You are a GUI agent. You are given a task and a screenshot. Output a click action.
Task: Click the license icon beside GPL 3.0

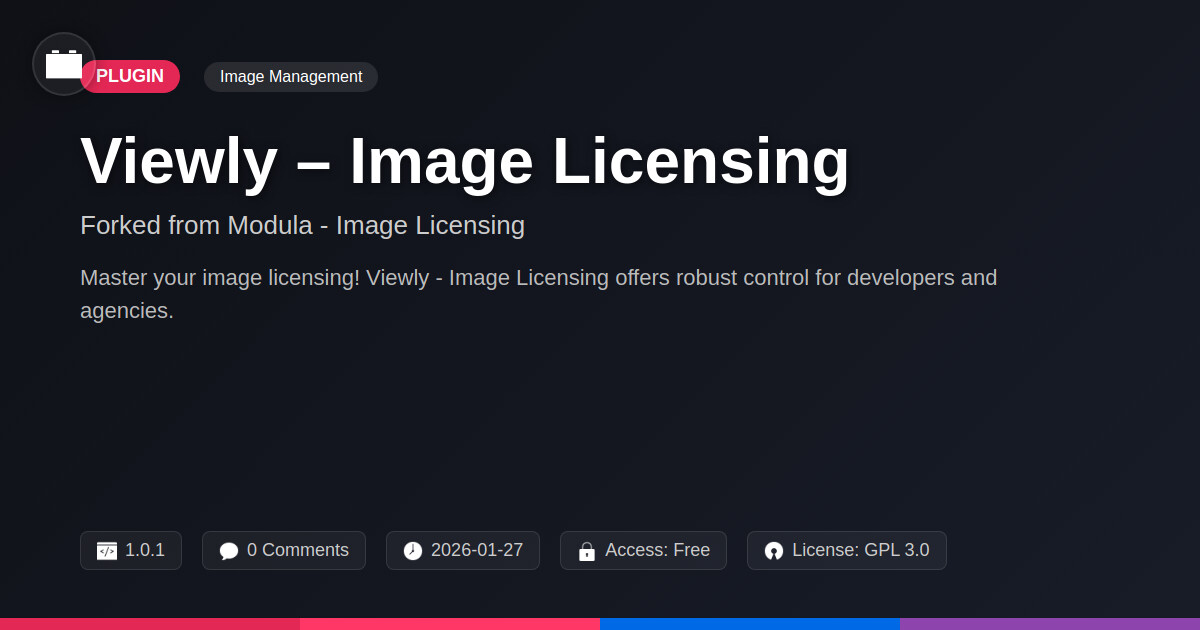pos(774,551)
